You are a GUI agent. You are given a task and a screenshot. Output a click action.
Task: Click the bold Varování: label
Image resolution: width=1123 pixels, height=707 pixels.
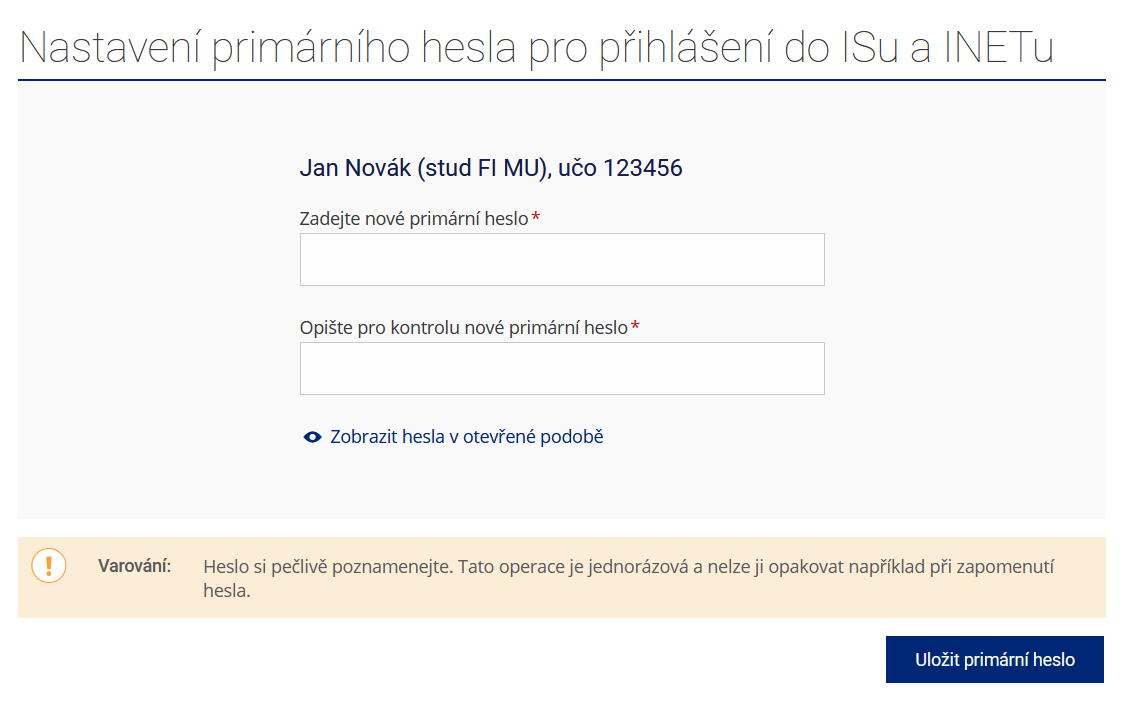click(135, 567)
